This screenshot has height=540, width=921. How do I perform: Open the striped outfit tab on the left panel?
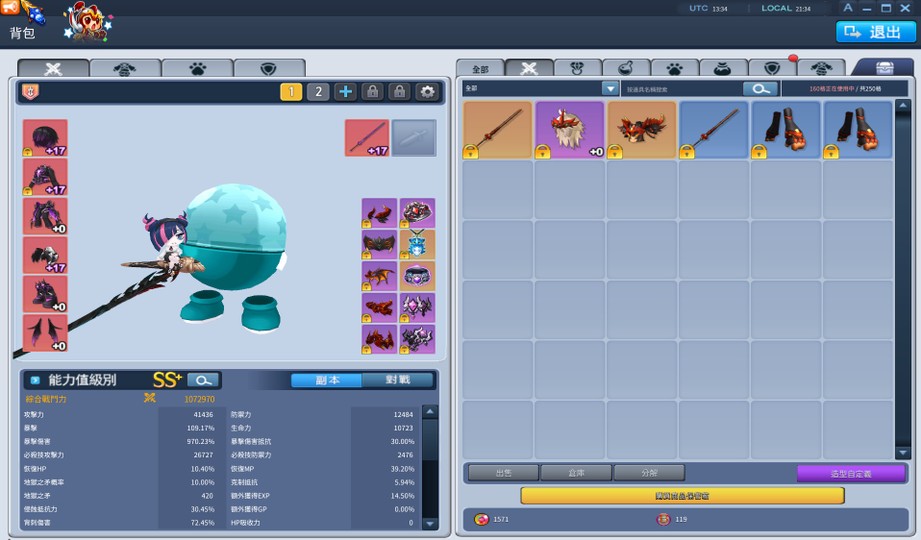point(125,68)
